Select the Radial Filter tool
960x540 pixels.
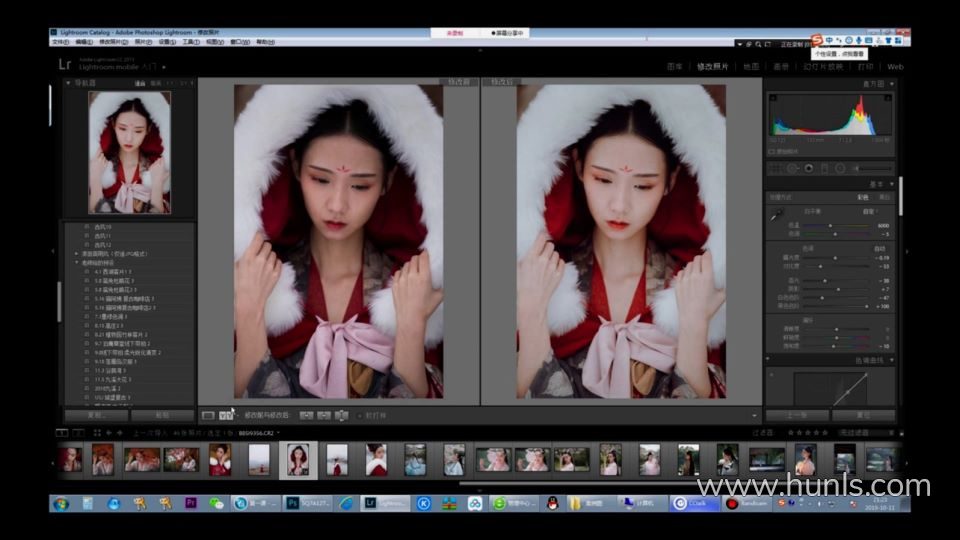(840, 168)
